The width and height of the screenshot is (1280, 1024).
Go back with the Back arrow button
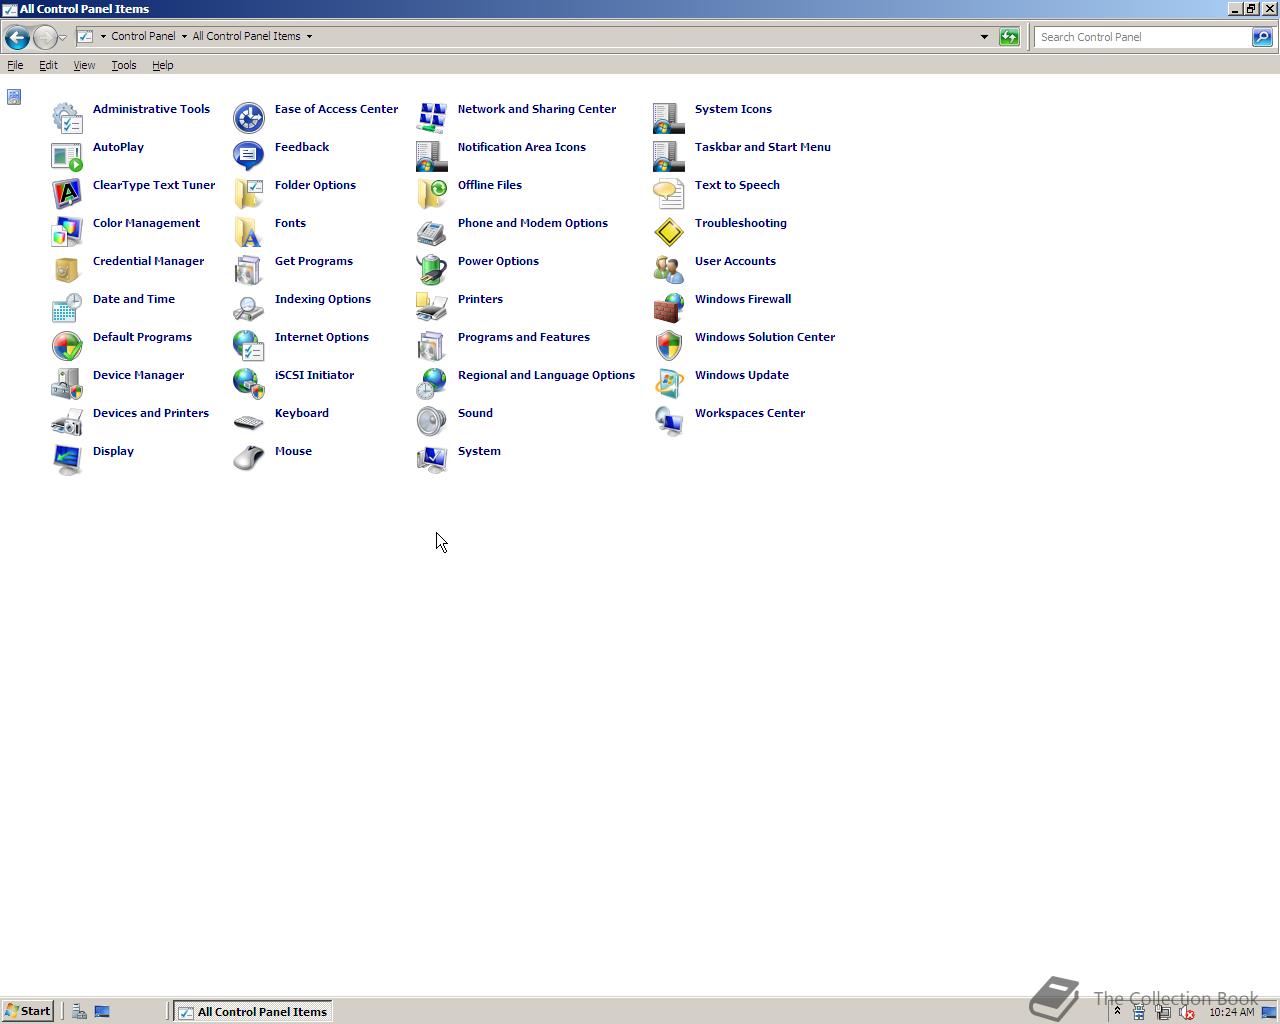[x=17, y=38]
